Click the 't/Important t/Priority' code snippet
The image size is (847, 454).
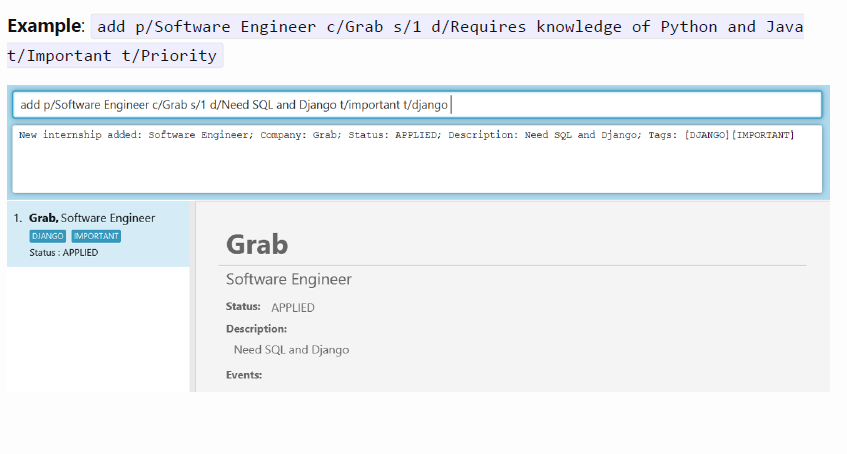[x=115, y=56]
